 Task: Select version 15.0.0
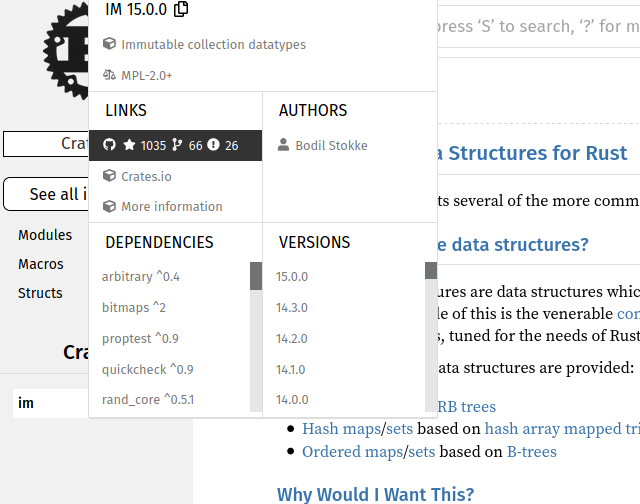[292, 277]
